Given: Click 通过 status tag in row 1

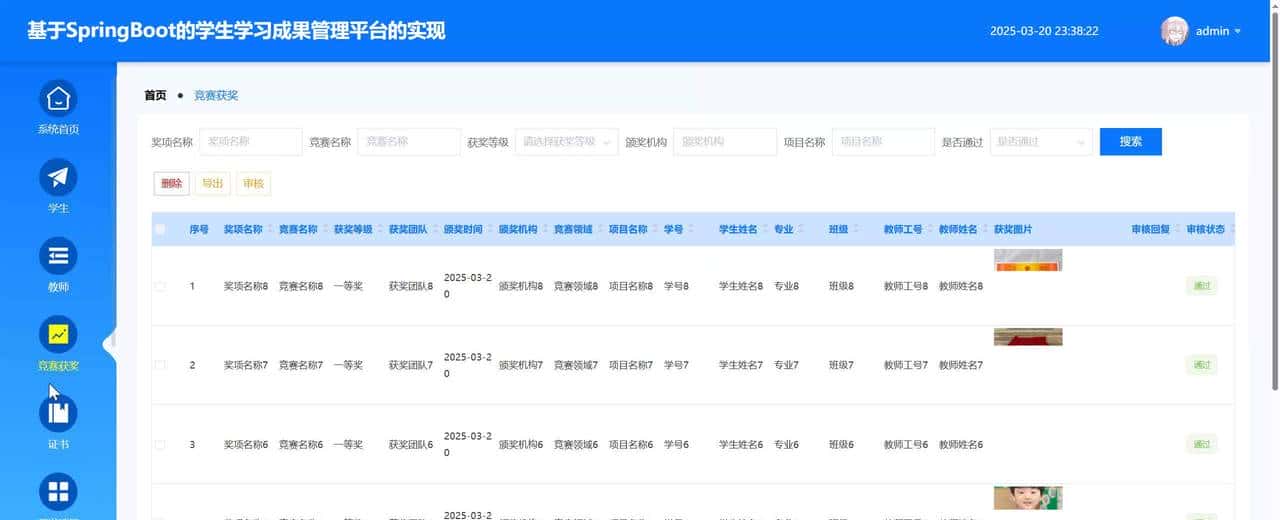Looking at the screenshot, I should pyautogui.click(x=1202, y=286).
